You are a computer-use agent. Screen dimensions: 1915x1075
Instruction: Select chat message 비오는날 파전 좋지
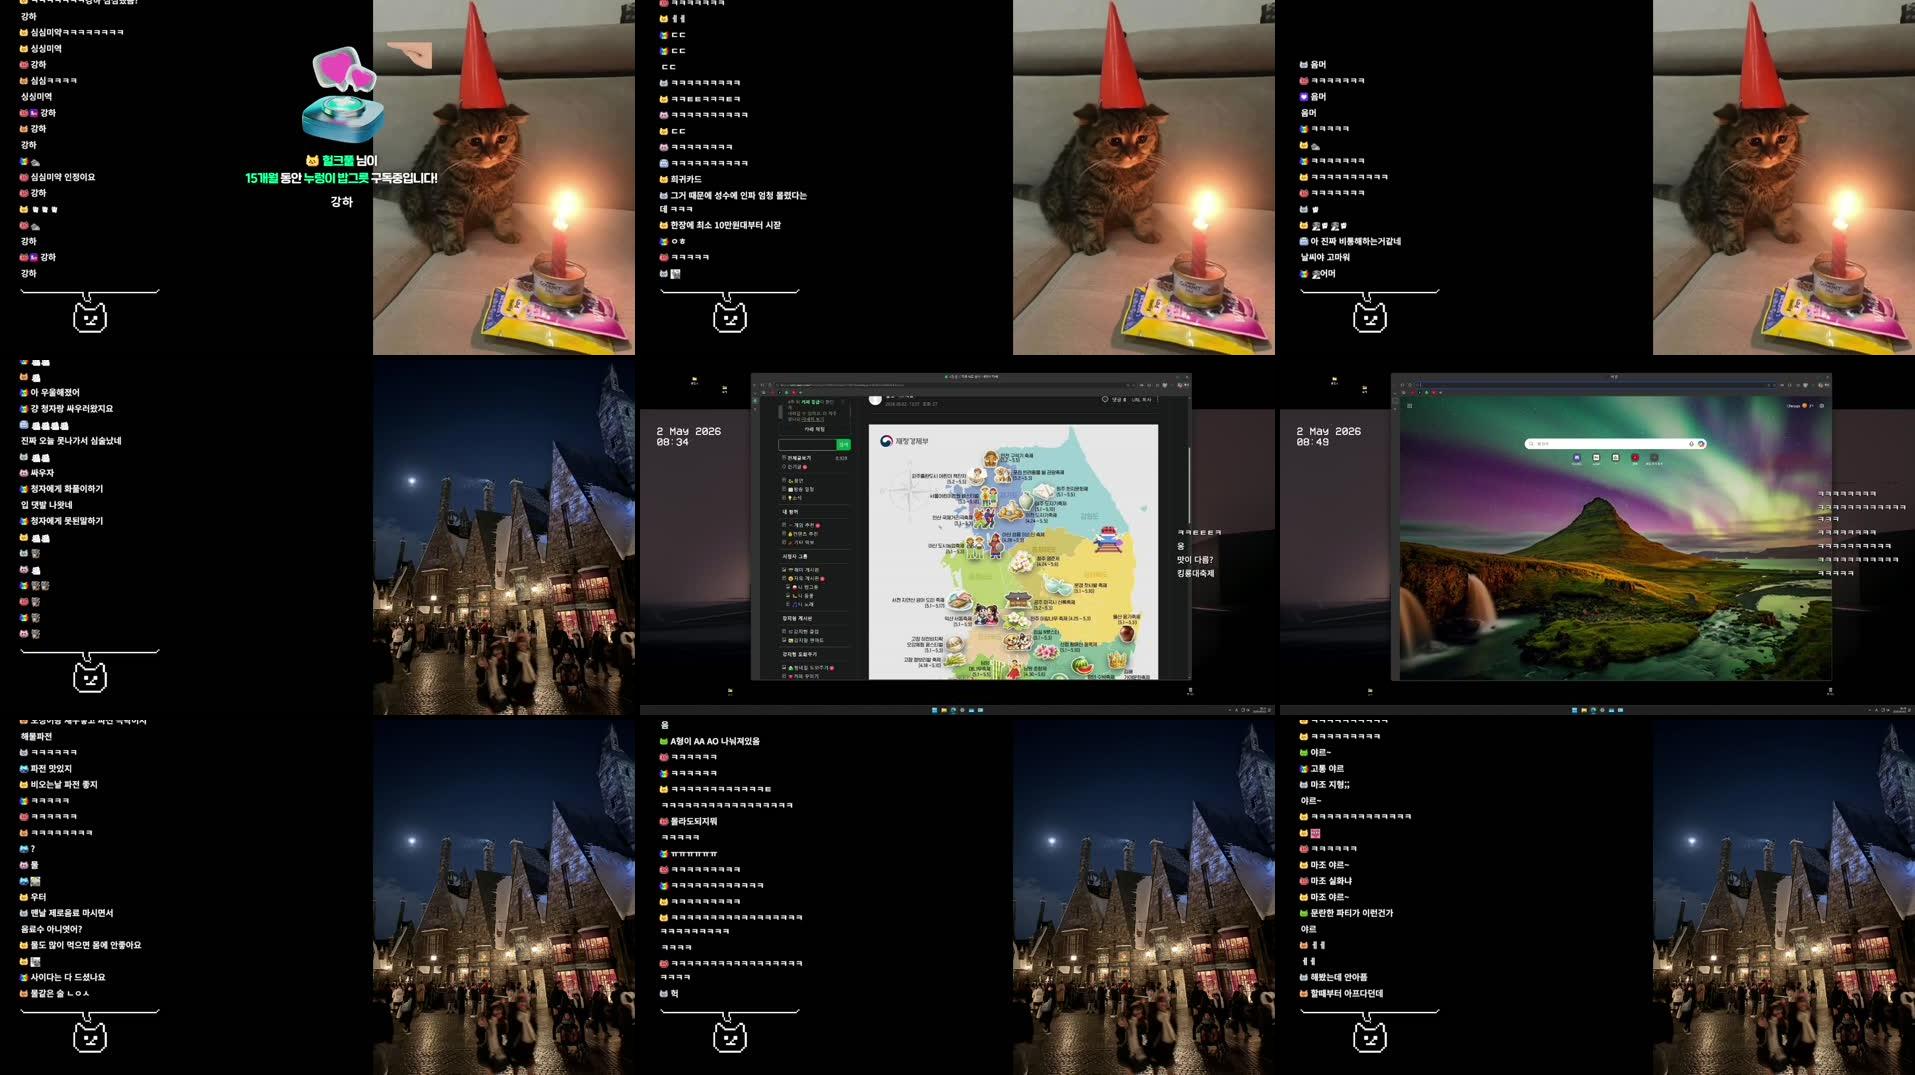[x=64, y=785]
